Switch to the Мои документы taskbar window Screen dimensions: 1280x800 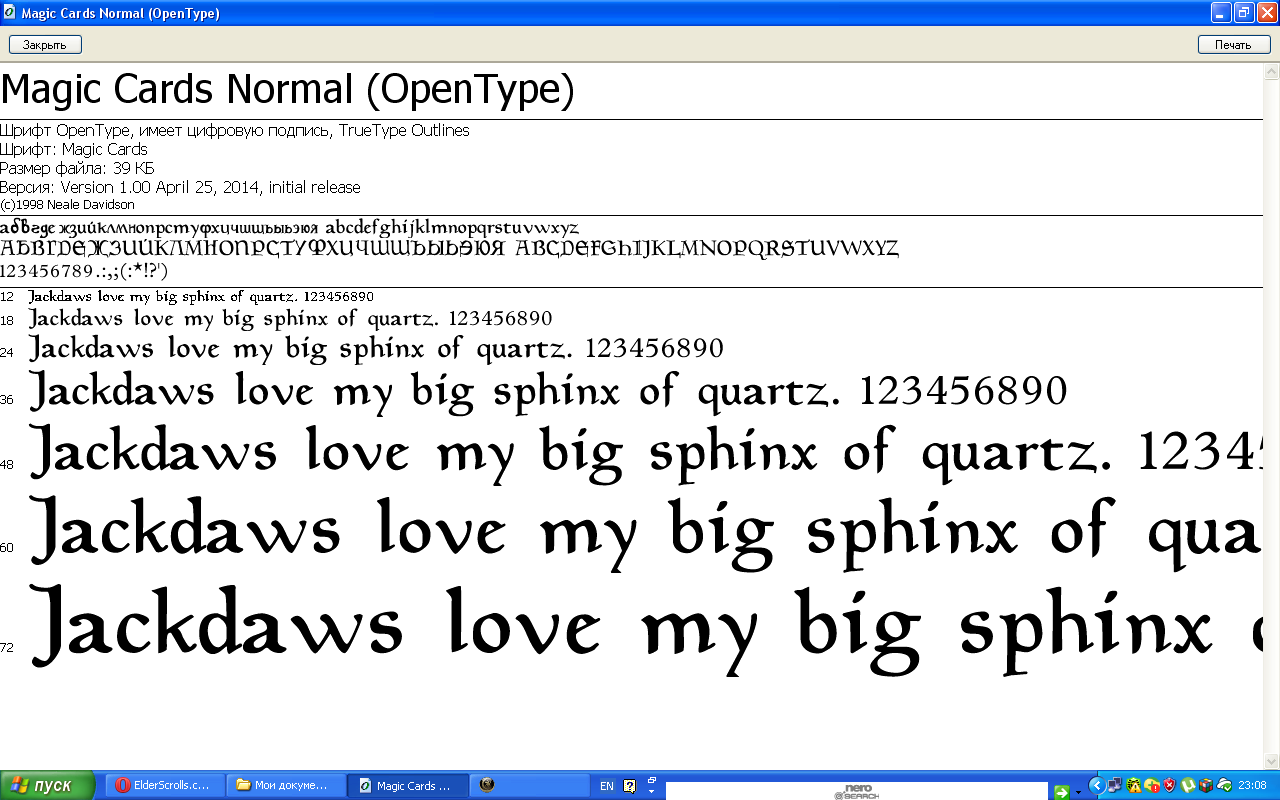287,786
